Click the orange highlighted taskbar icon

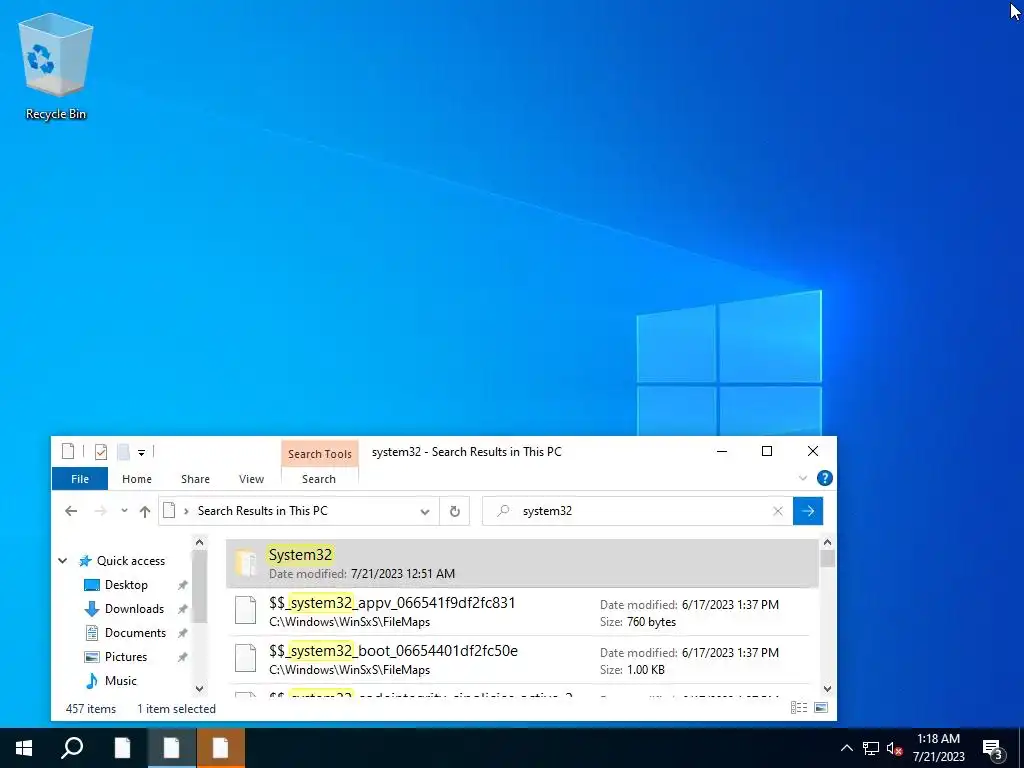tap(220, 748)
